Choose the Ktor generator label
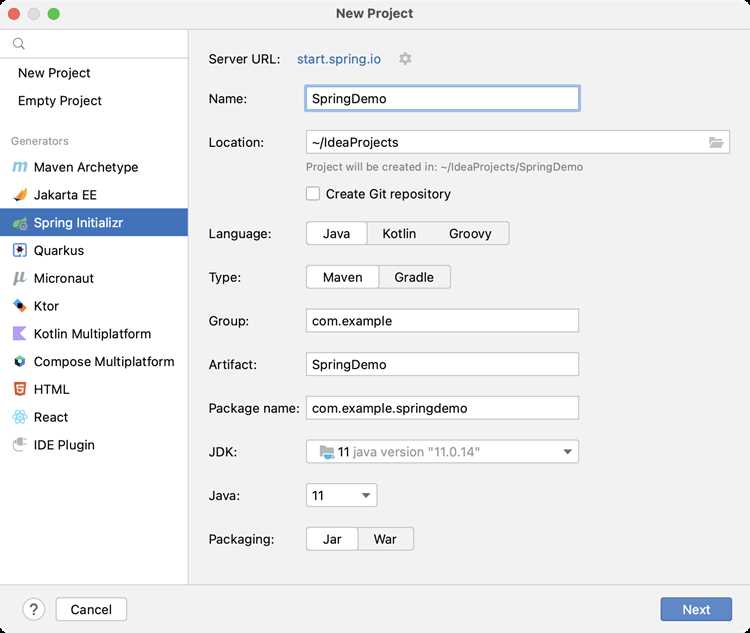This screenshot has height=633, width=750. [46, 306]
